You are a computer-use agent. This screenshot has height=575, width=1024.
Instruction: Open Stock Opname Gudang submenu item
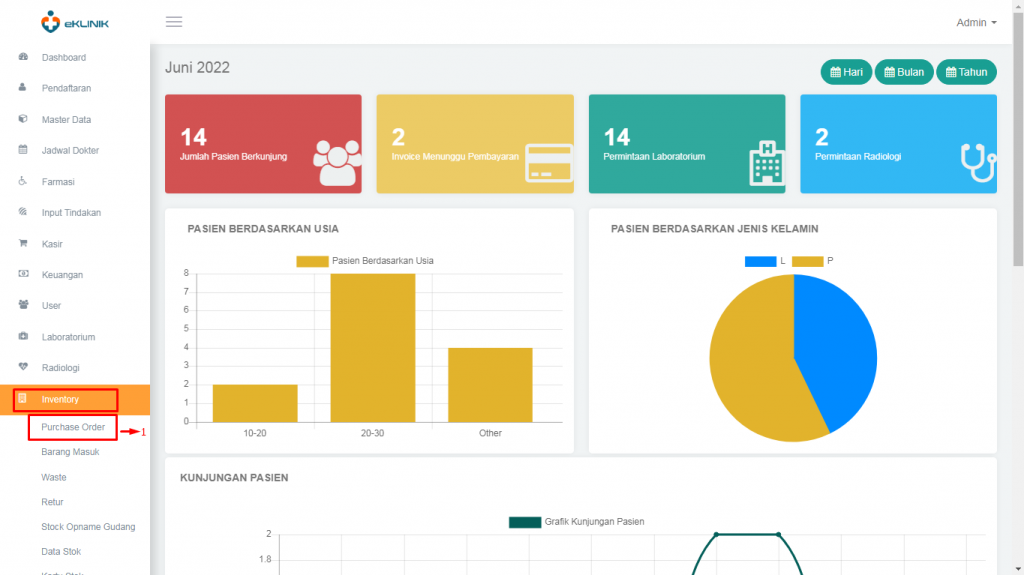pos(88,527)
